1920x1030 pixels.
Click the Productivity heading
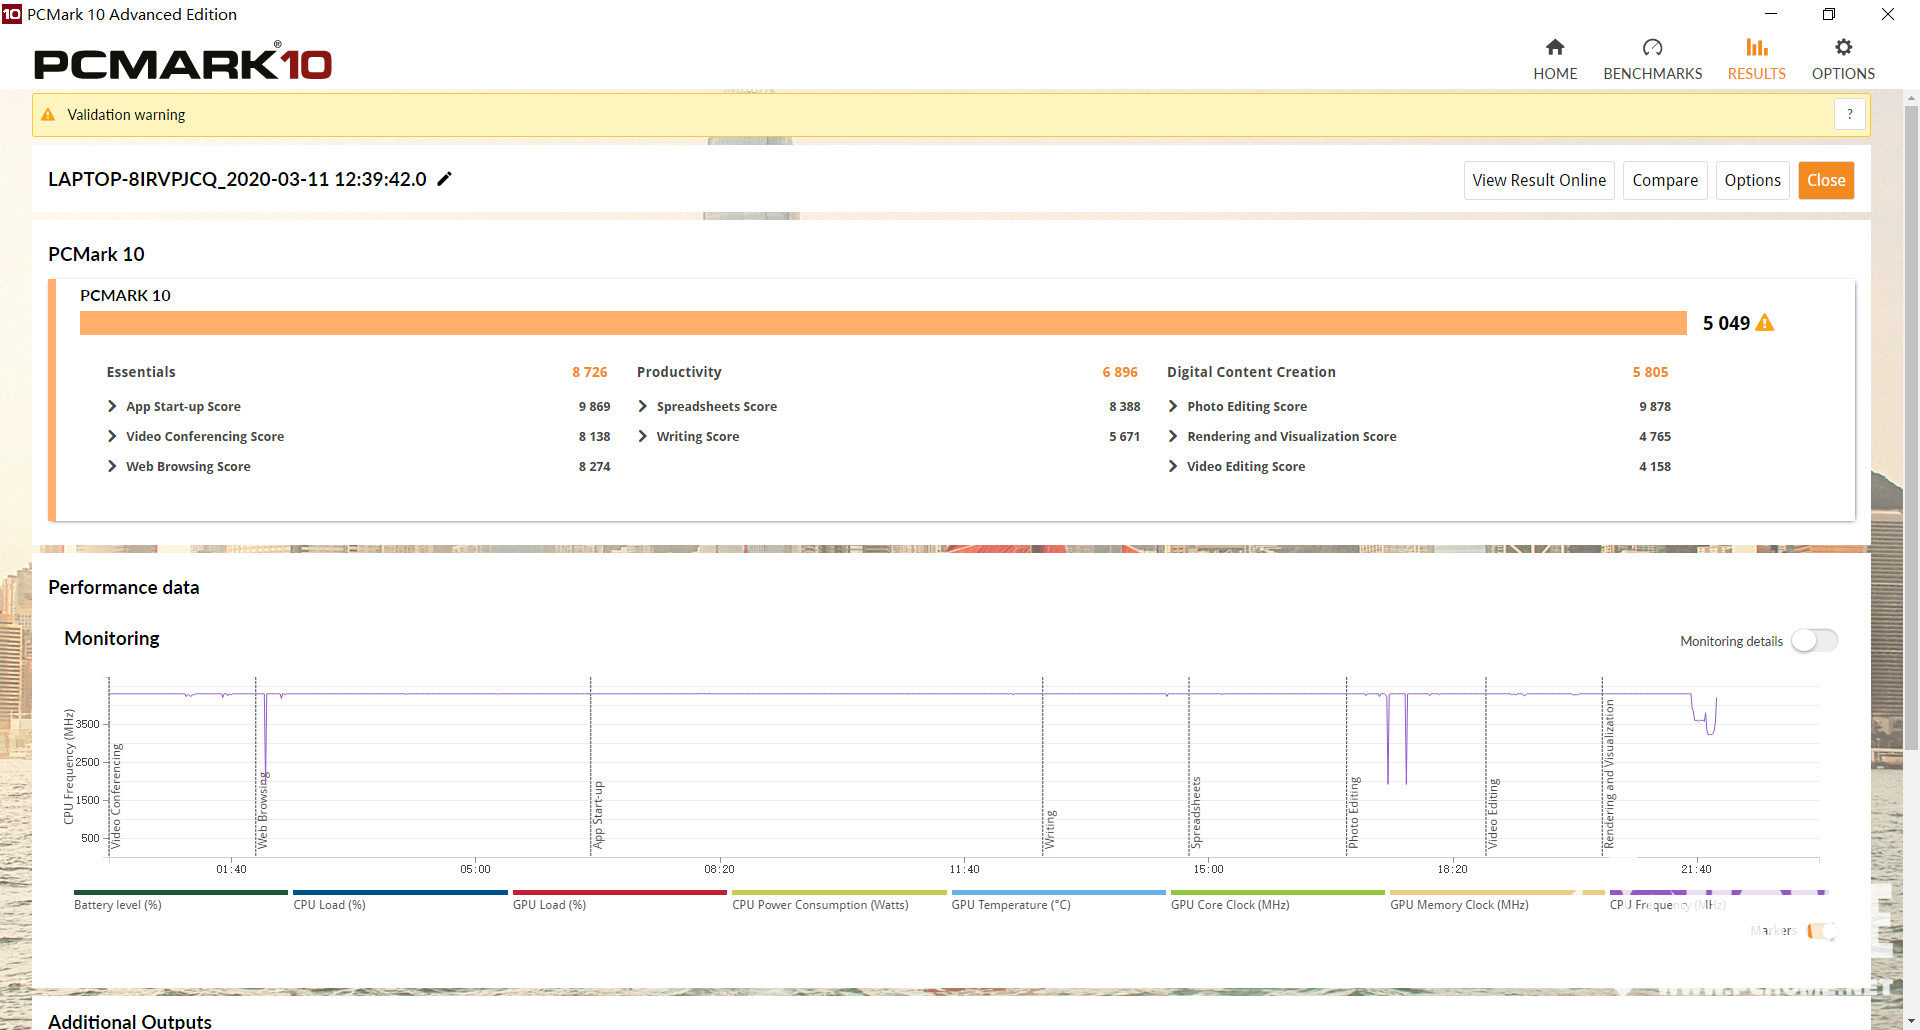[679, 372]
